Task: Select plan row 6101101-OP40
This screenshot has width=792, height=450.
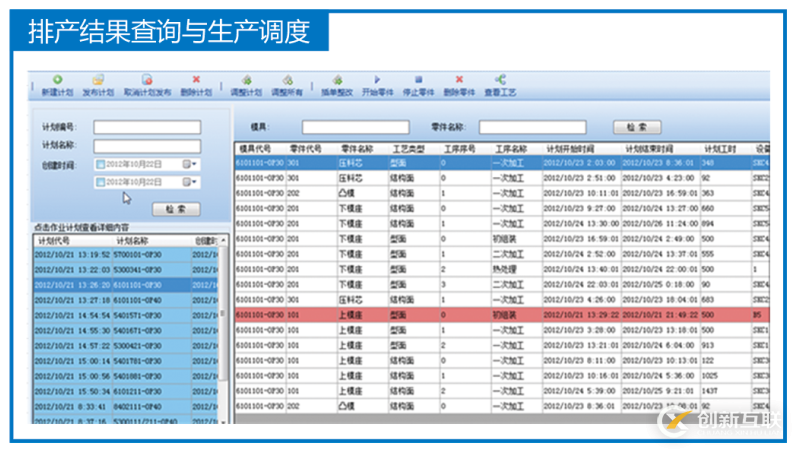Action: 126,300
